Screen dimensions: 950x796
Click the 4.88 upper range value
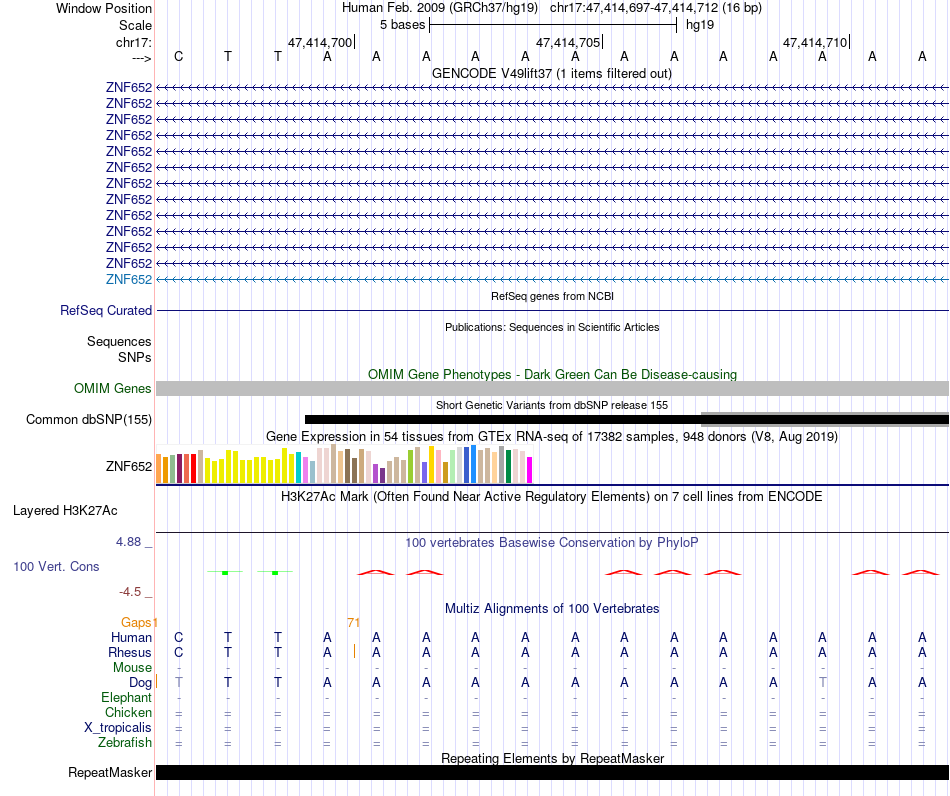pyautogui.click(x=128, y=542)
